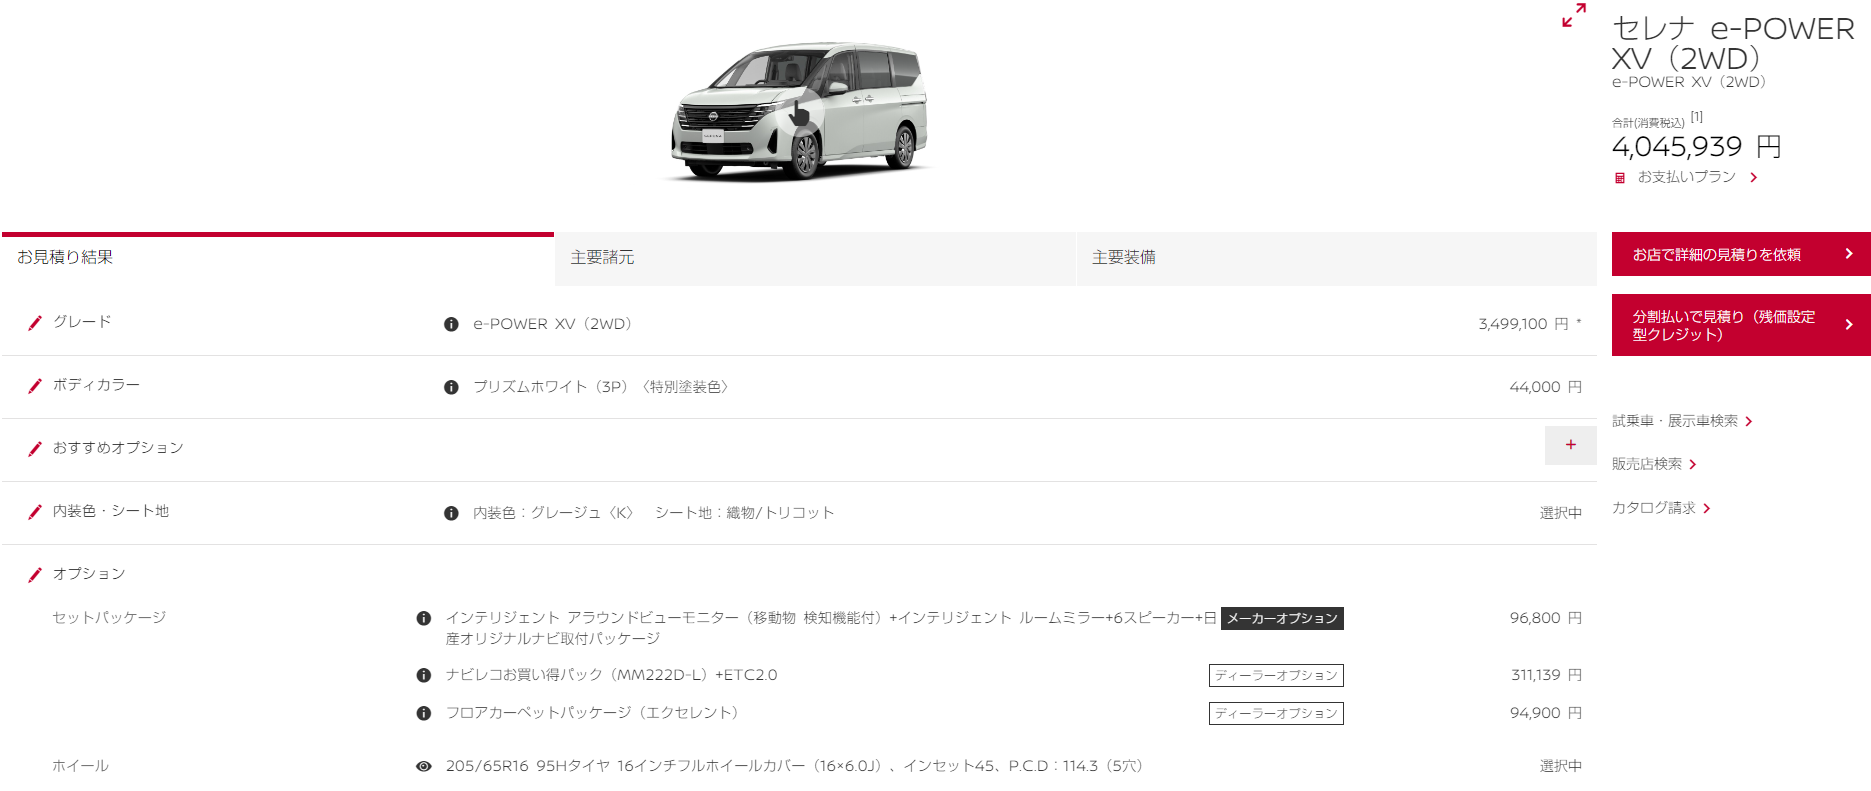Expand おすすめオプション with the plus button
Image resolution: width=1871 pixels, height=791 pixels.
point(1570,445)
